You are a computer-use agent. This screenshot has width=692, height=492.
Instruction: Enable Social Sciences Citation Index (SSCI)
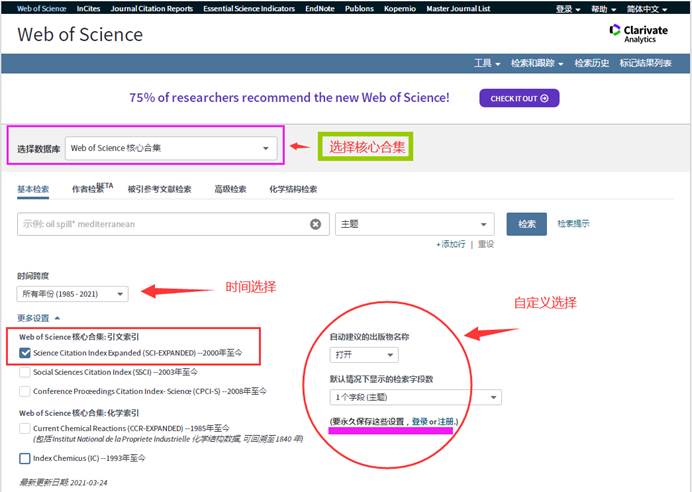point(25,372)
